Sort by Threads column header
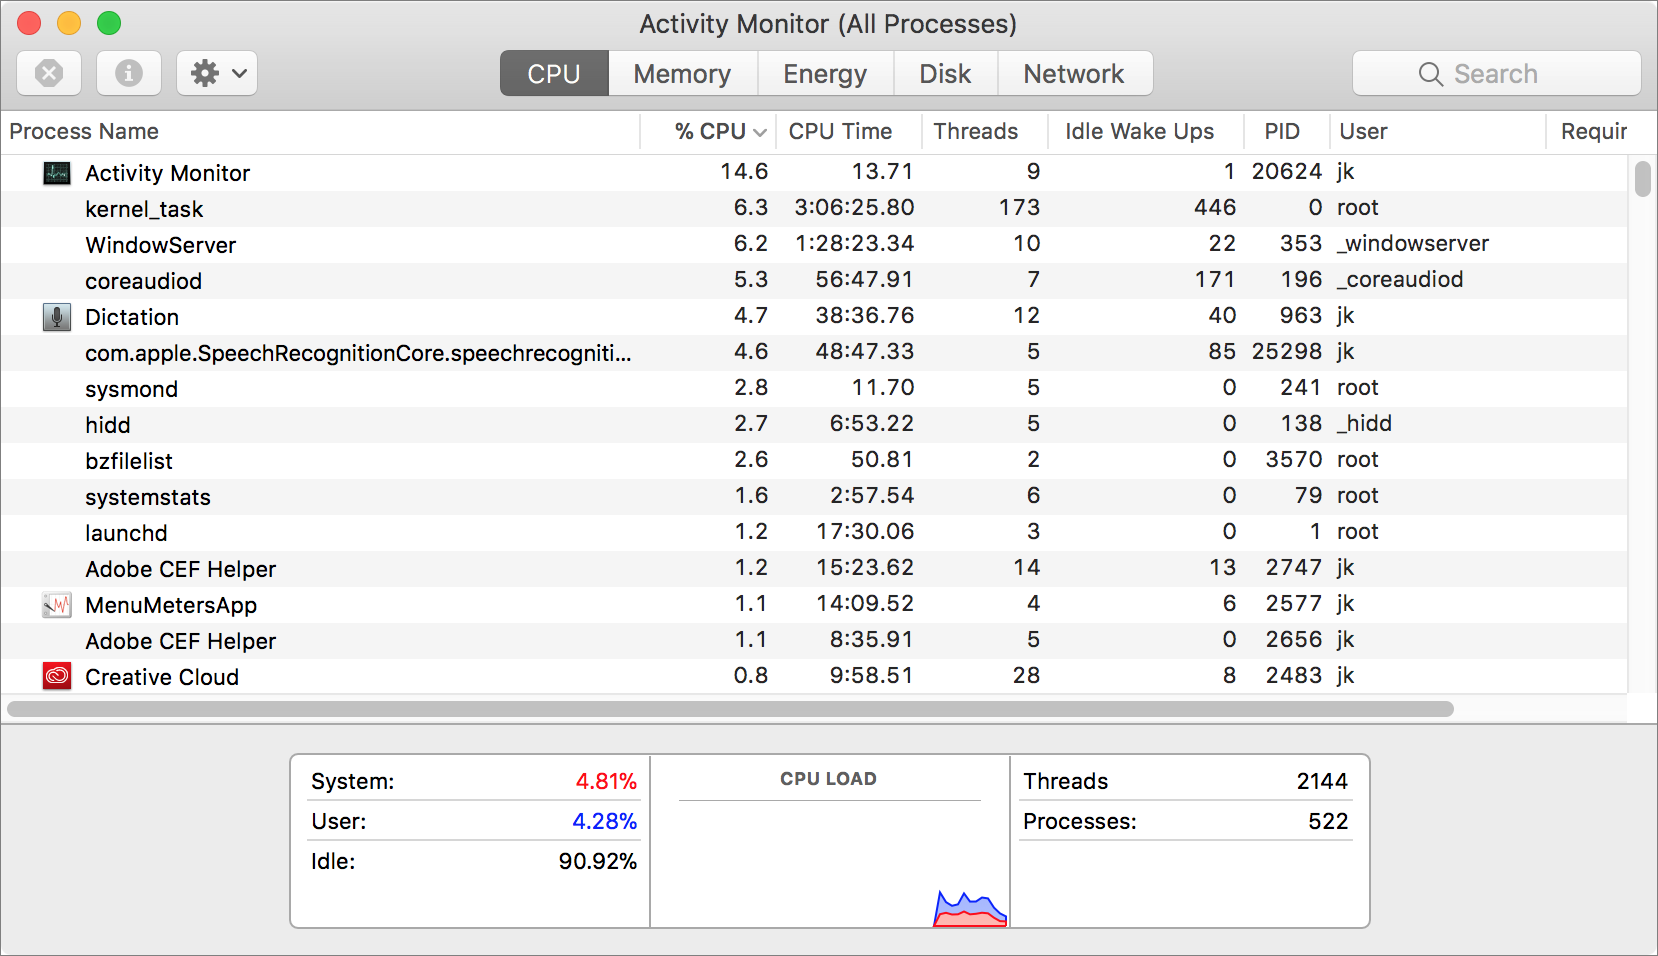This screenshot has width=1658, height=956. click(984, 132)
